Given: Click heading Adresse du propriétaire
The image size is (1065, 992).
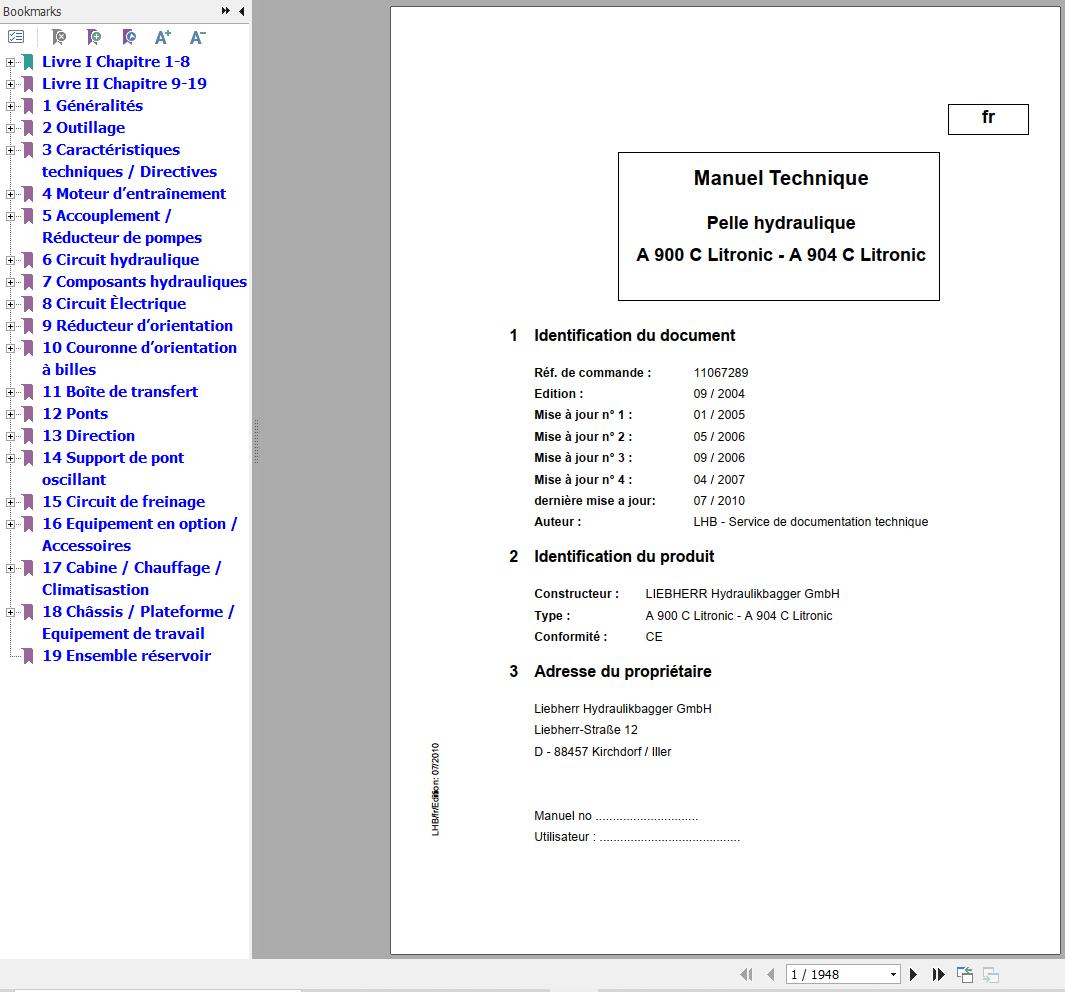Looking at the screenshot, I should tap(622, 672).
